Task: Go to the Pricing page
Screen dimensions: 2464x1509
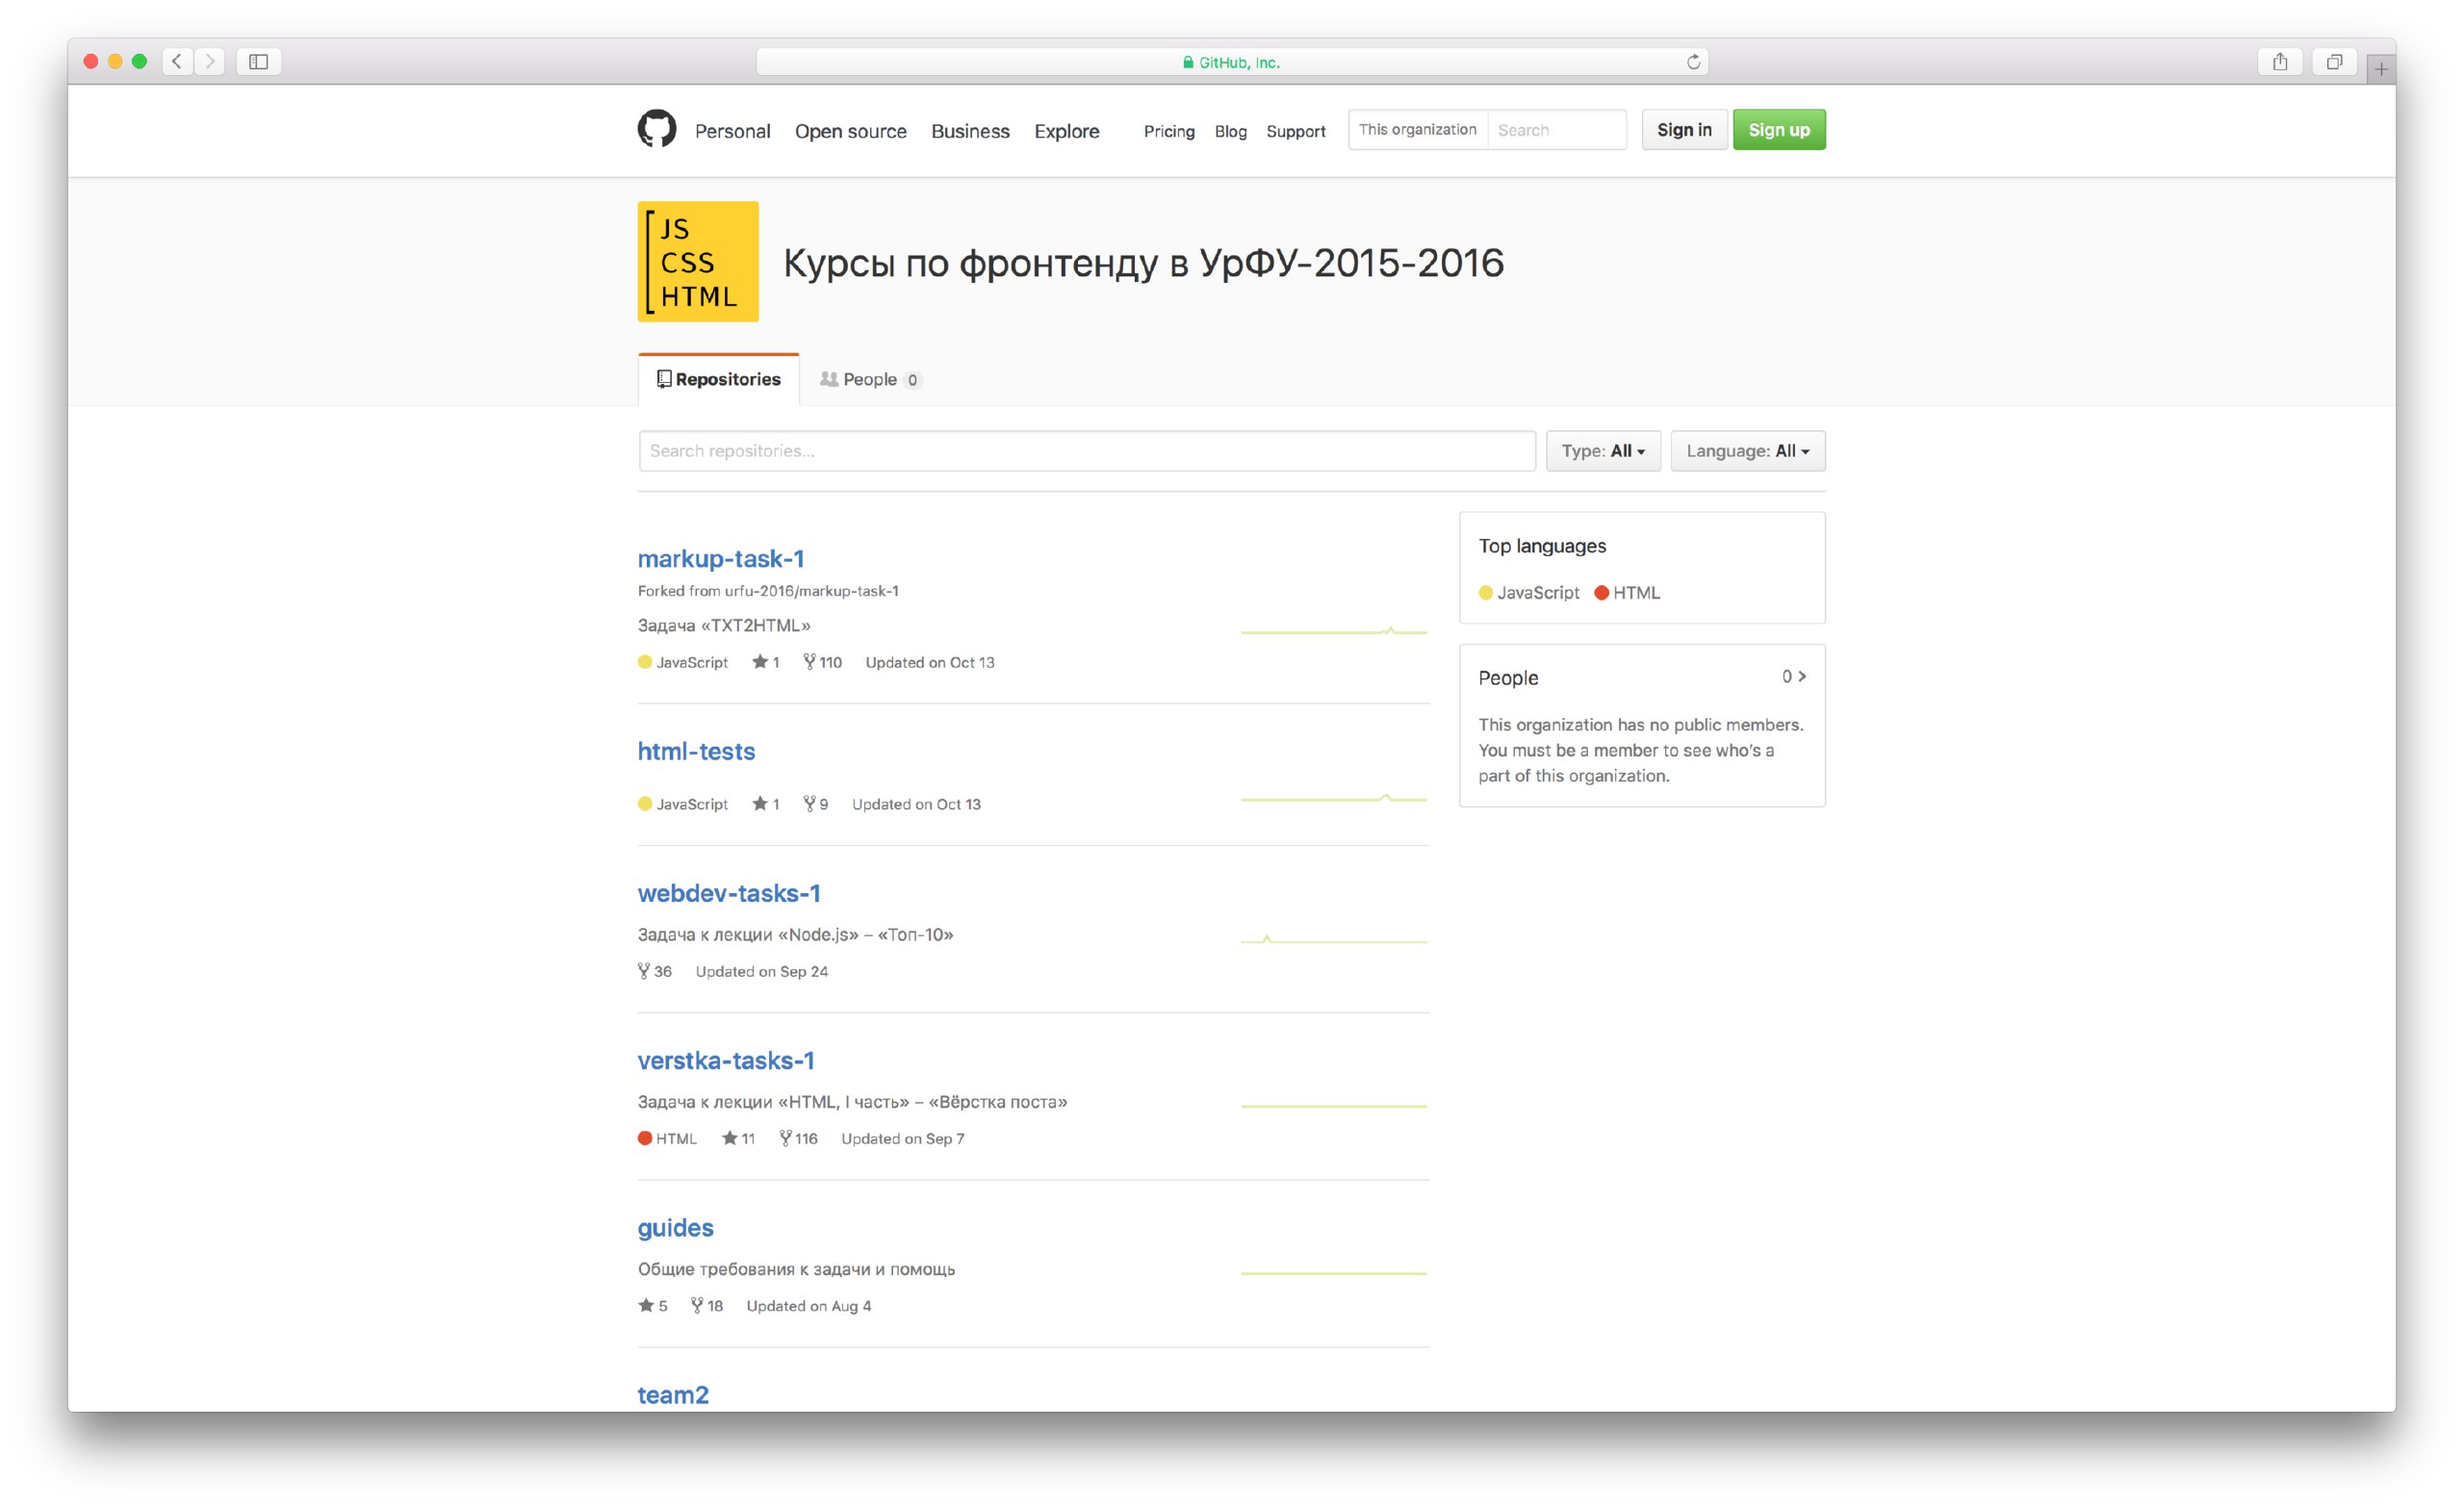Action: 1169,131
